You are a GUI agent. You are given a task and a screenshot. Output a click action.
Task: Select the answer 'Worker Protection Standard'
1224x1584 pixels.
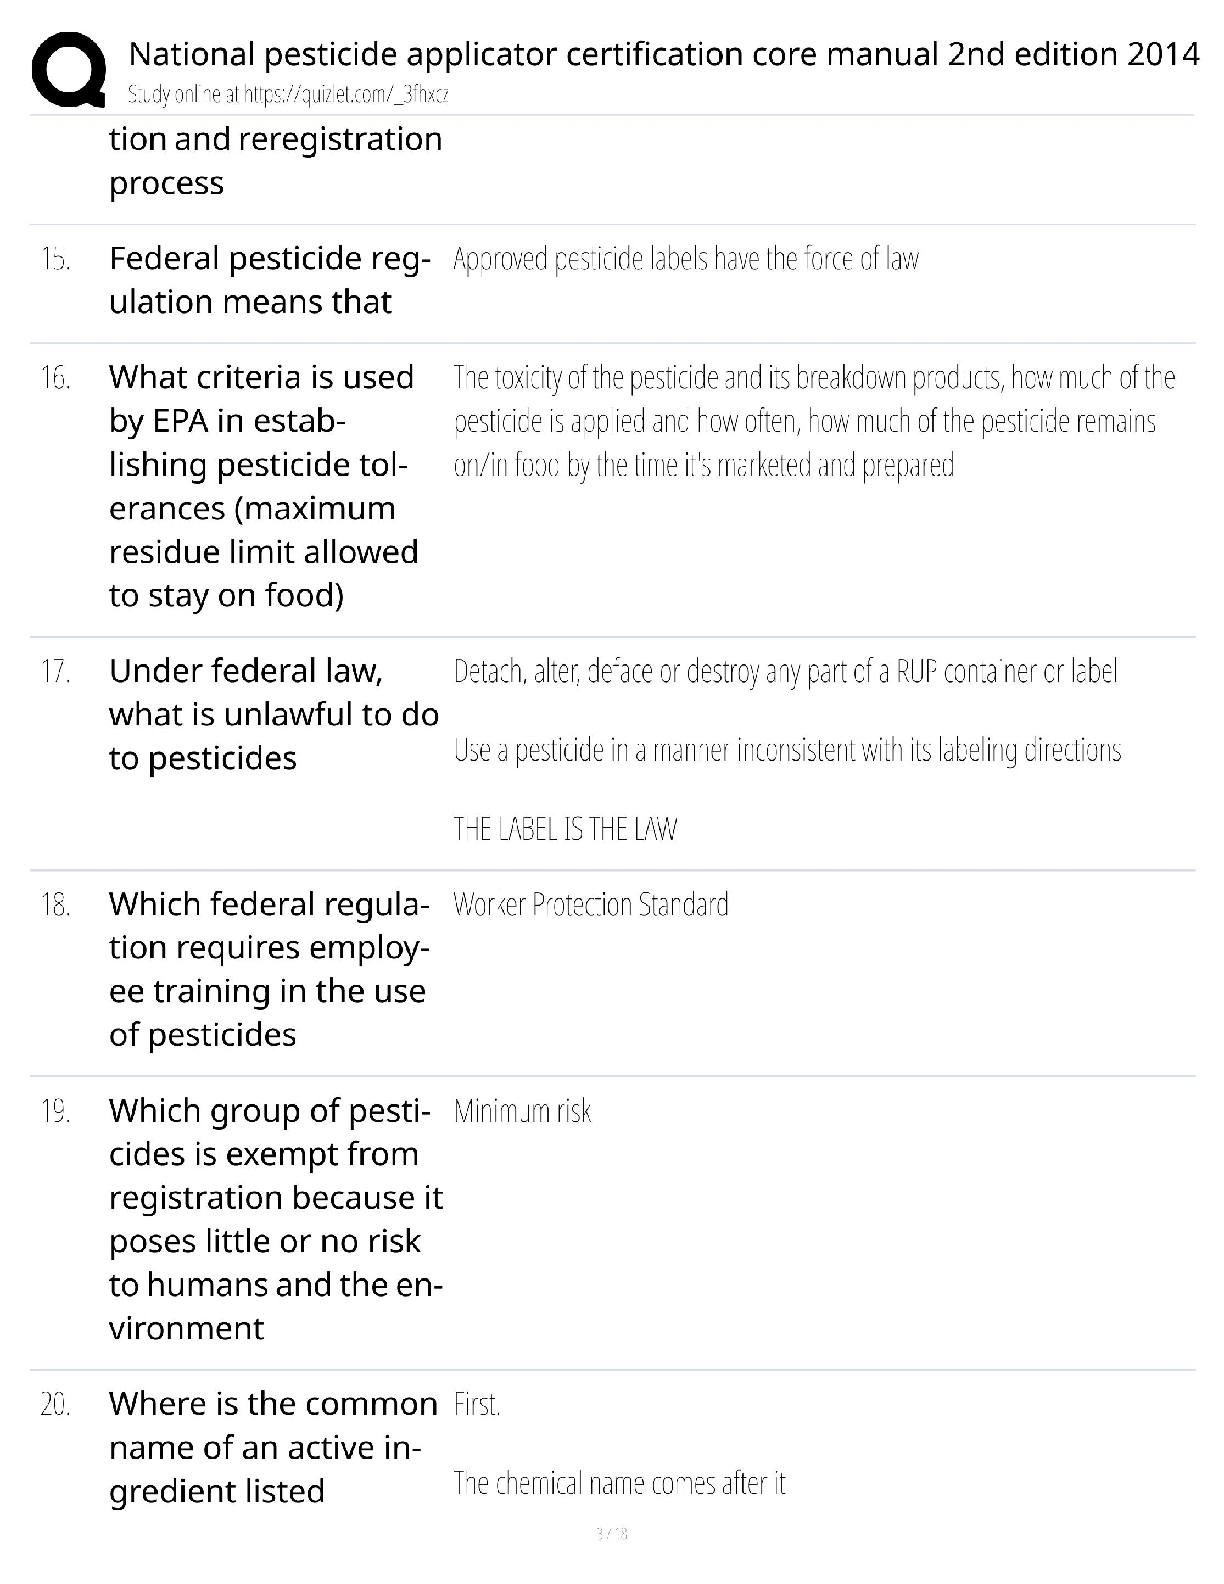tap(590, 905)
